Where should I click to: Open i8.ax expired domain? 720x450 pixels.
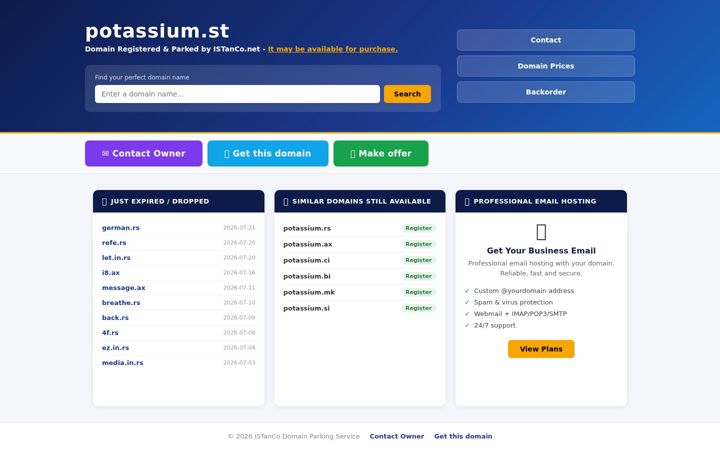tap(111, 273)
